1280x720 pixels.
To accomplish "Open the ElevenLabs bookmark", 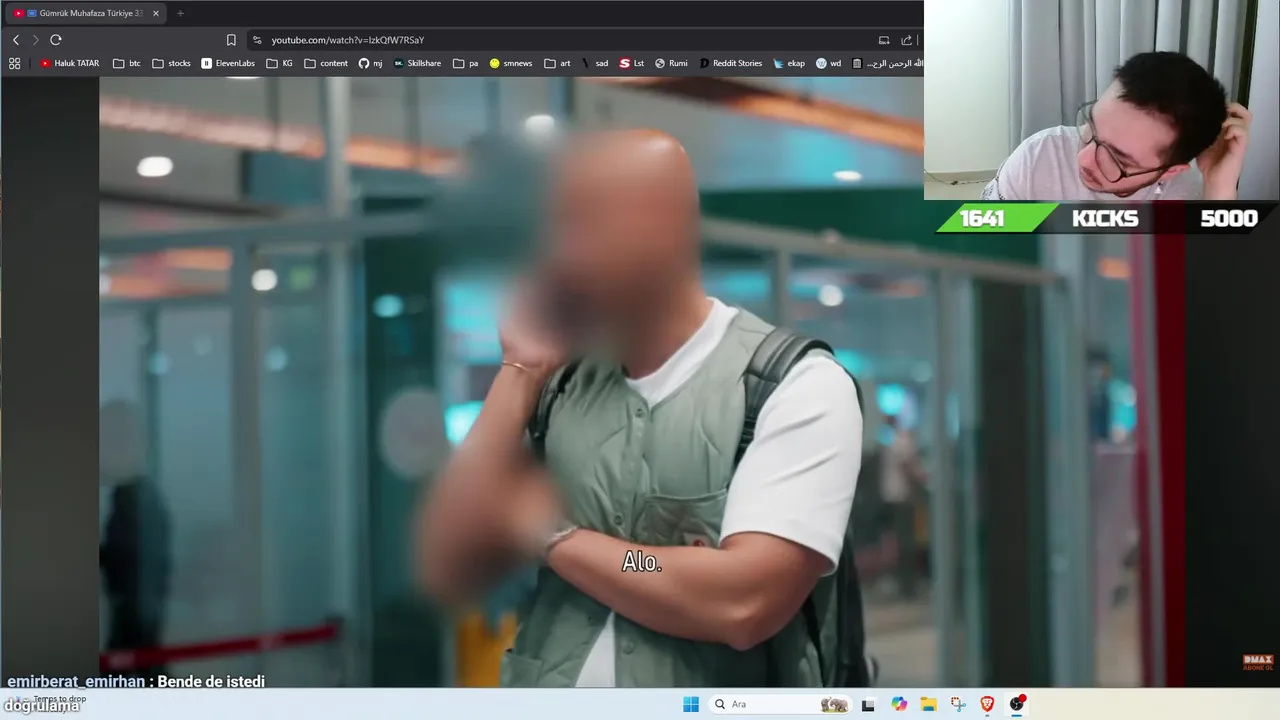I will (228, 63).
